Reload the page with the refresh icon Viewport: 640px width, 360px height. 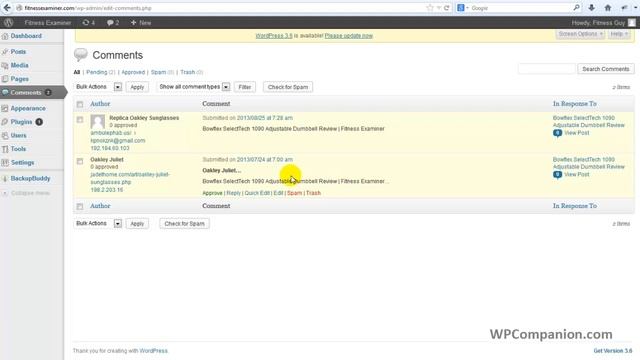[x=447, y=8]
